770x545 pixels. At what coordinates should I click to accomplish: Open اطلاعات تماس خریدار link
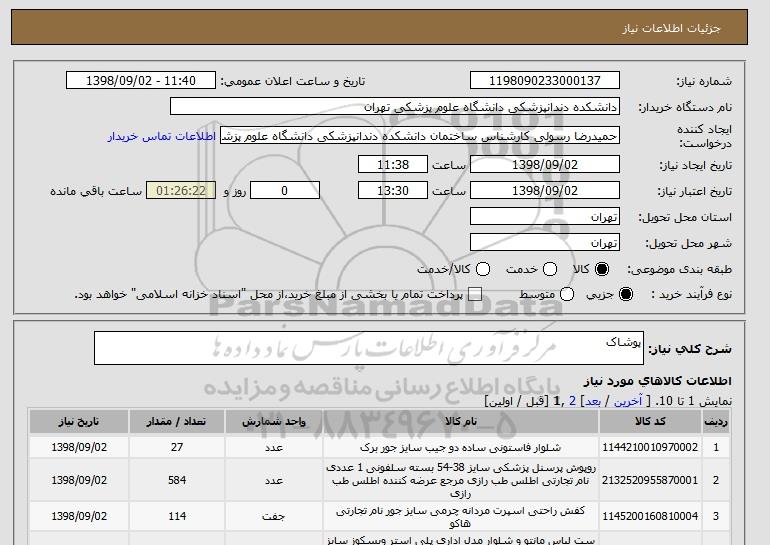(162, 136)
